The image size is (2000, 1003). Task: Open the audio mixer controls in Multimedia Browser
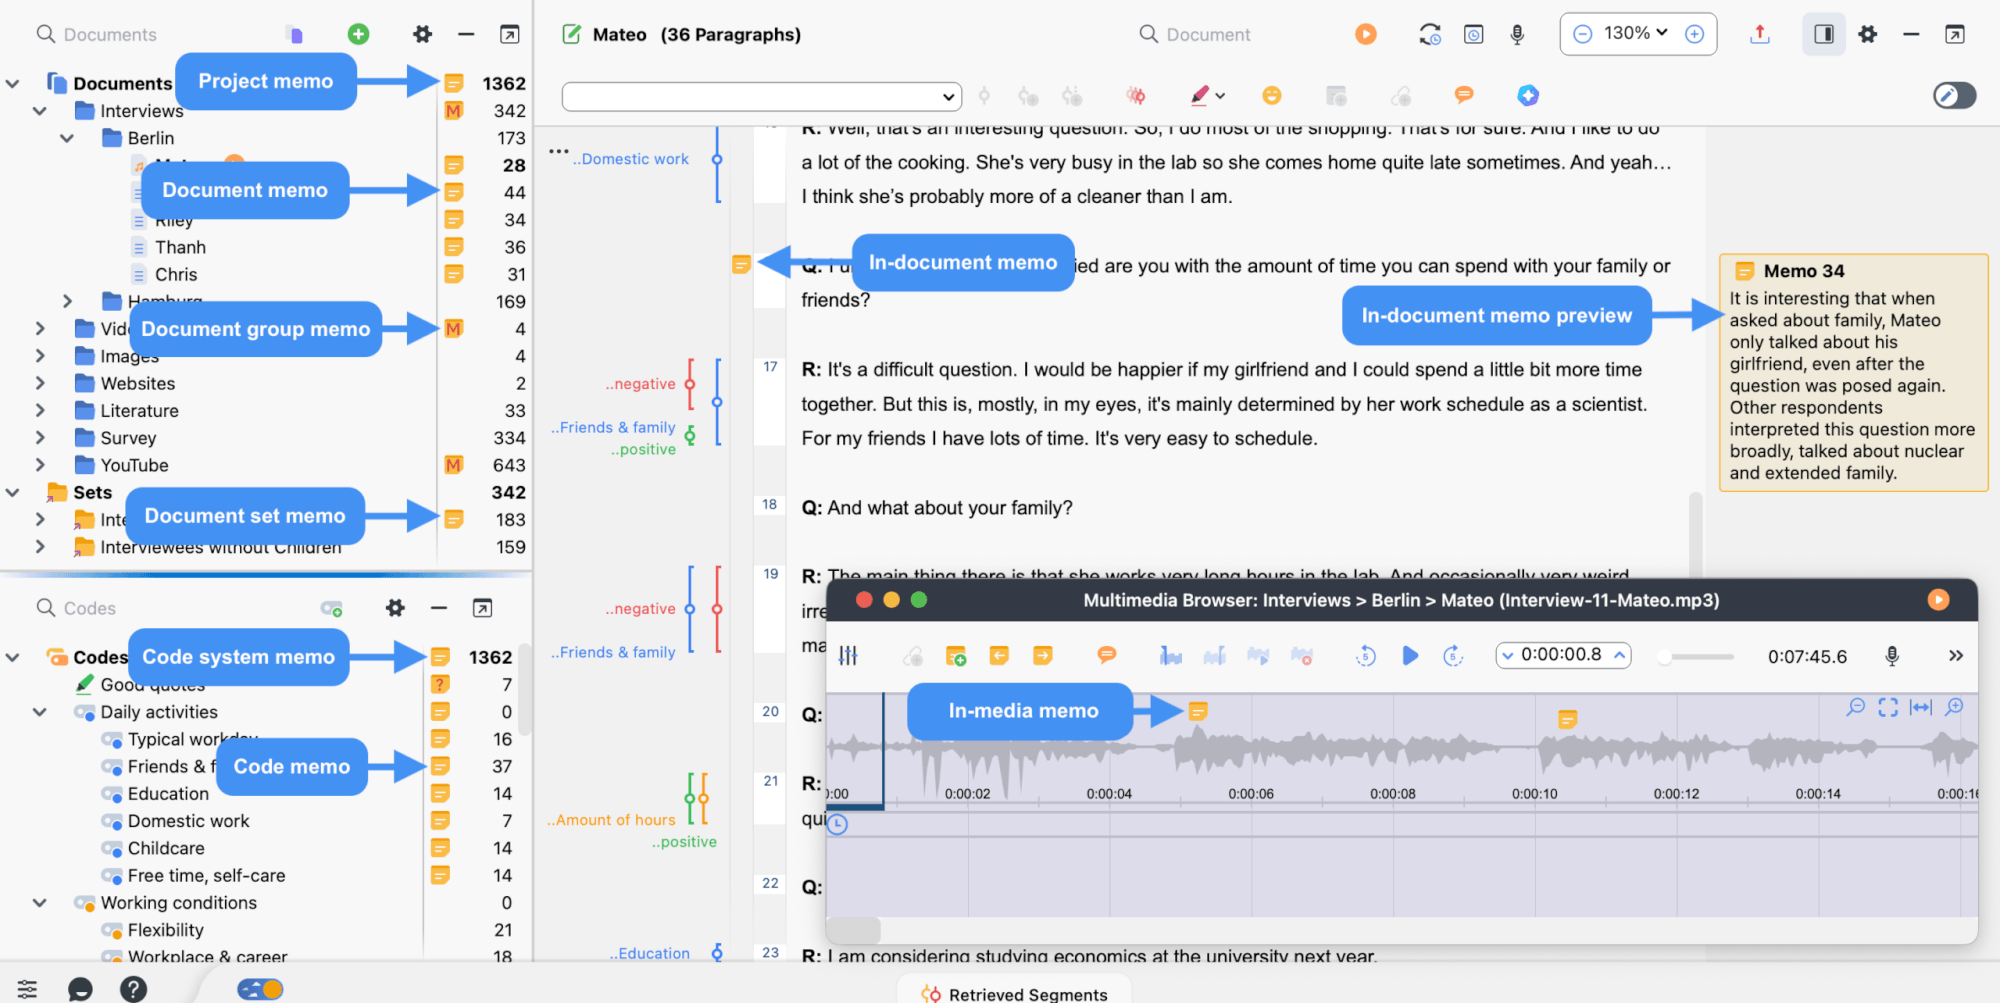coord(848,656)
